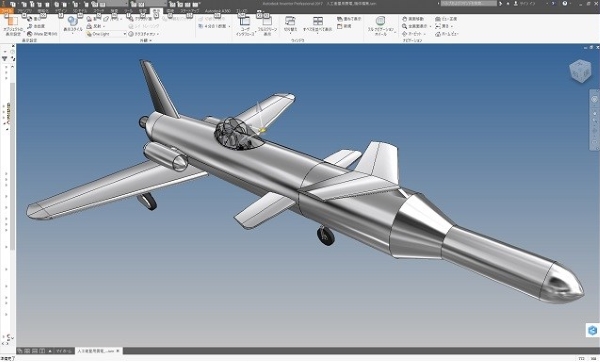Click the Full Screen (フルスクリーン表示) icon
This screenshot has width=600, height=362.
point(267,25)
